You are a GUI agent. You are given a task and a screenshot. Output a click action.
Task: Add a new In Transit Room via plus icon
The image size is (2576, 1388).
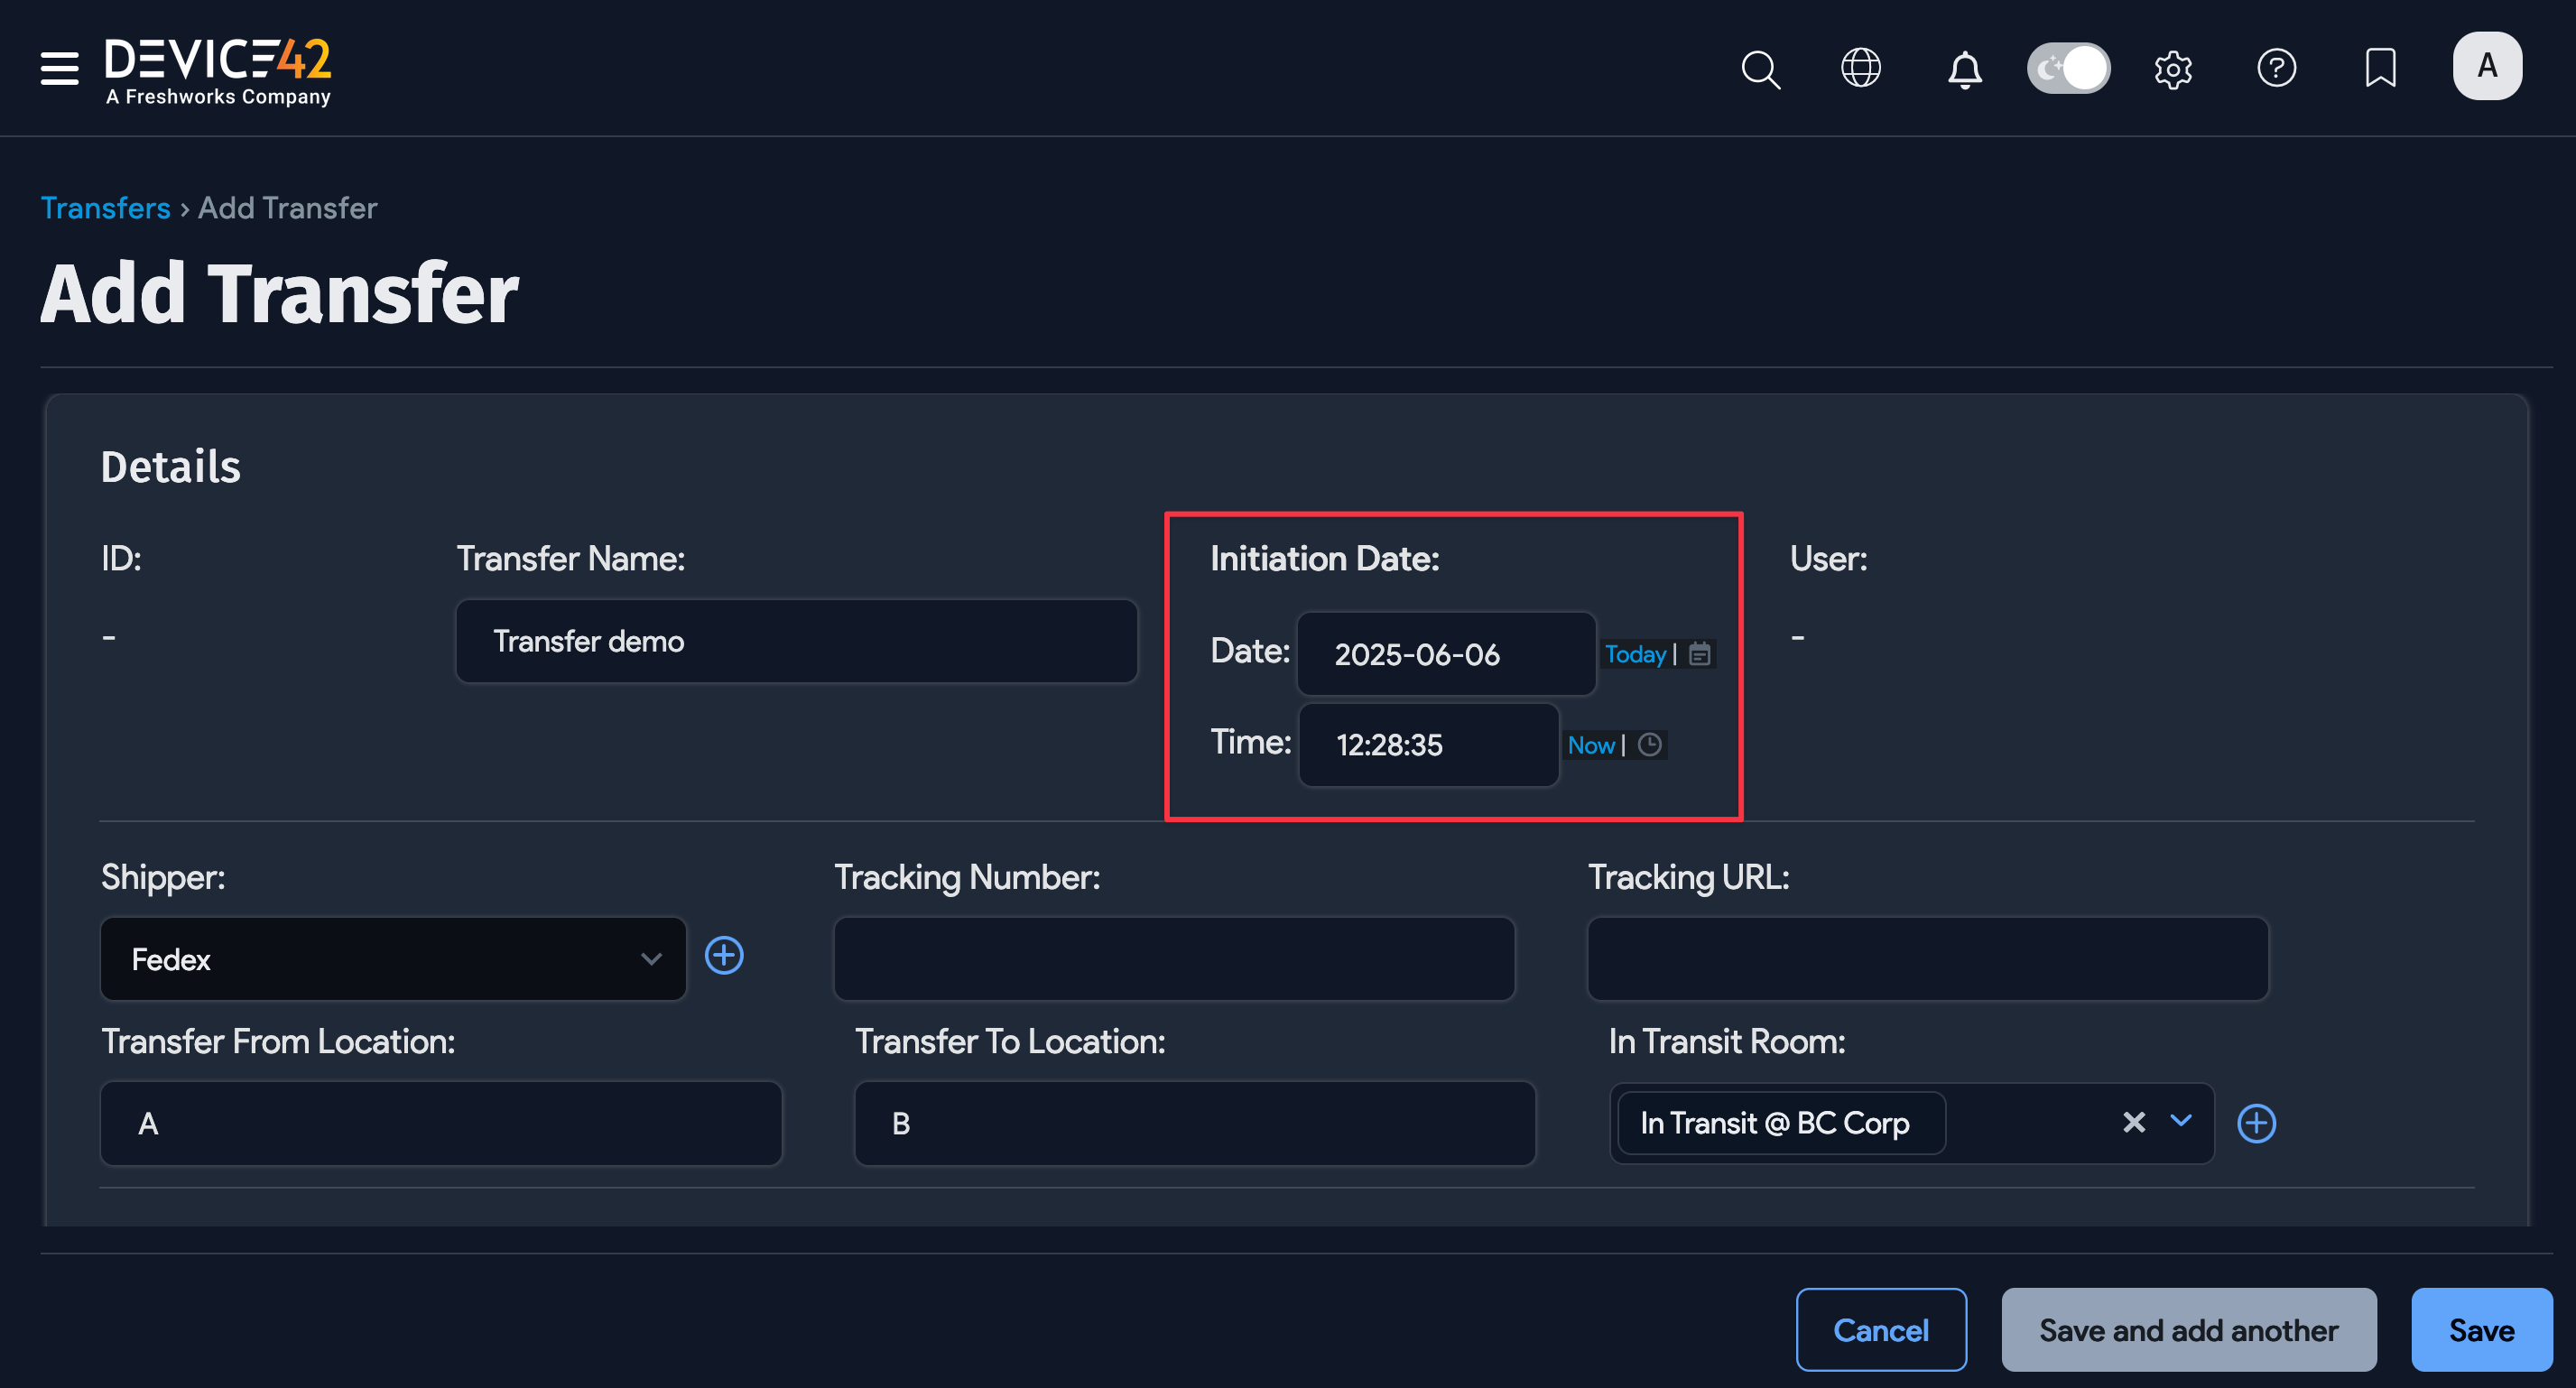click(2257, 1123)
